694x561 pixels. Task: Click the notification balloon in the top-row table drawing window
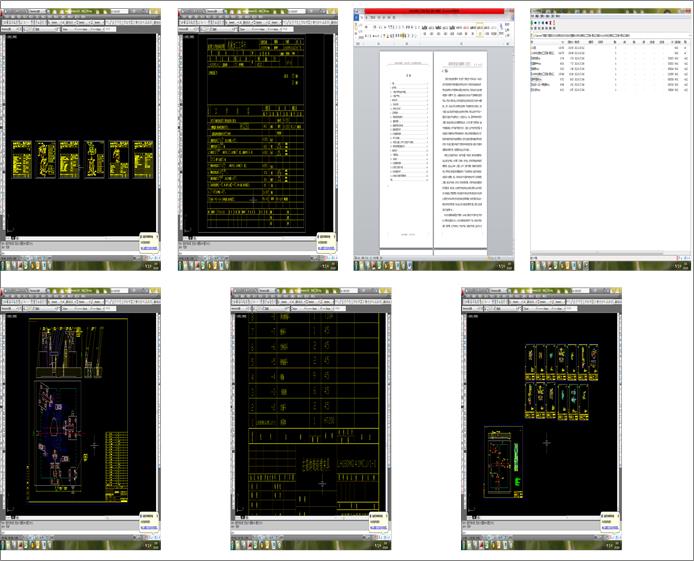click(x=326, y=240)
